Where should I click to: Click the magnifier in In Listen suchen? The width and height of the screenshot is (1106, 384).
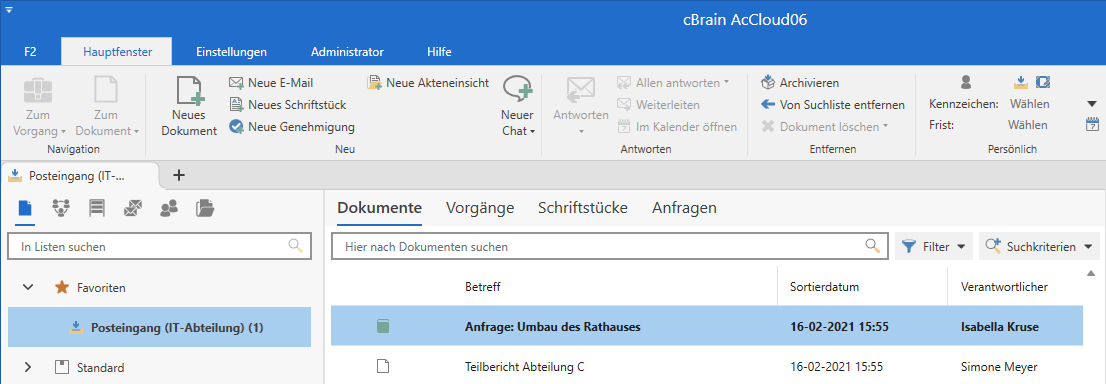(296, 246)
